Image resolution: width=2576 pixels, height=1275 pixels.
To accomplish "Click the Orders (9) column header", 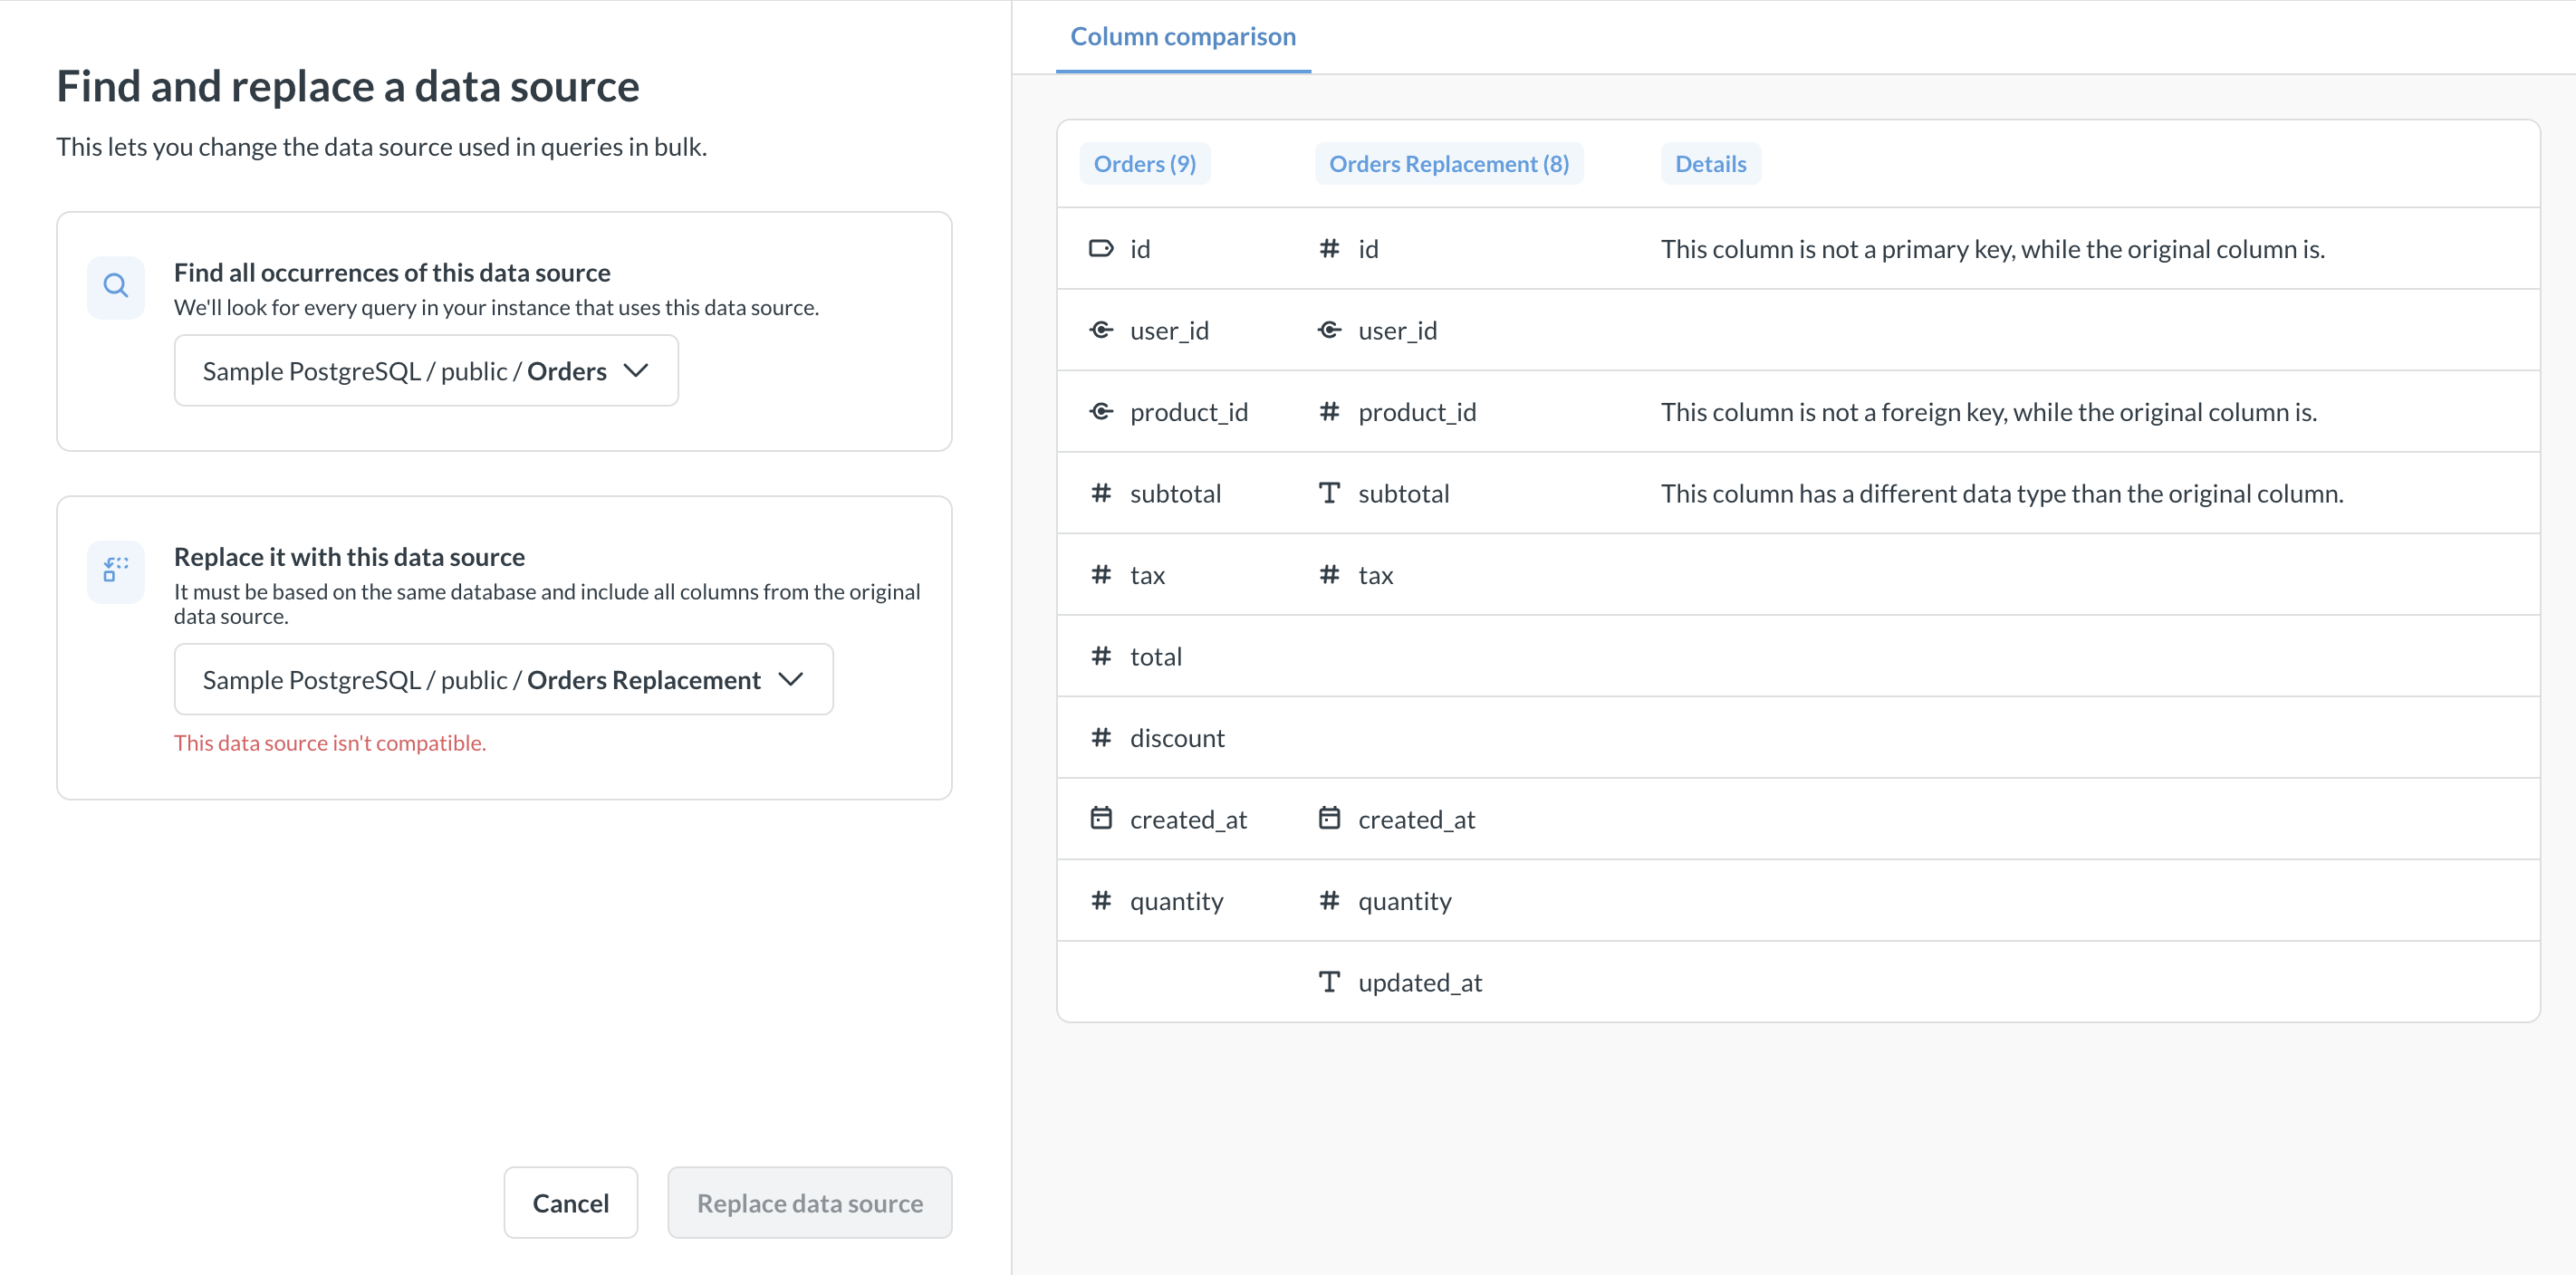I will pyautogui.click(x=1144, y=164).
